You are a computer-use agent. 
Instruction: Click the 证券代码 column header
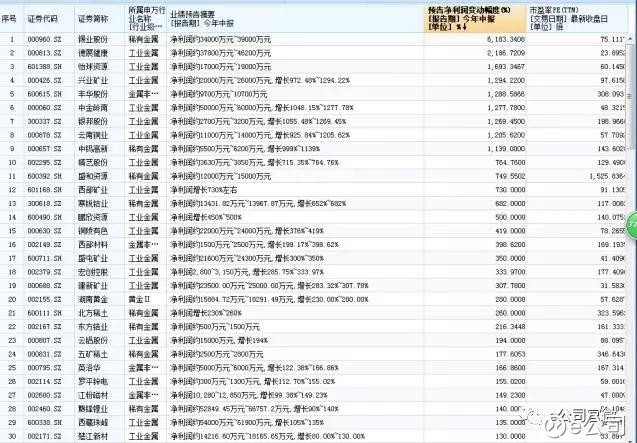[43, 19]
